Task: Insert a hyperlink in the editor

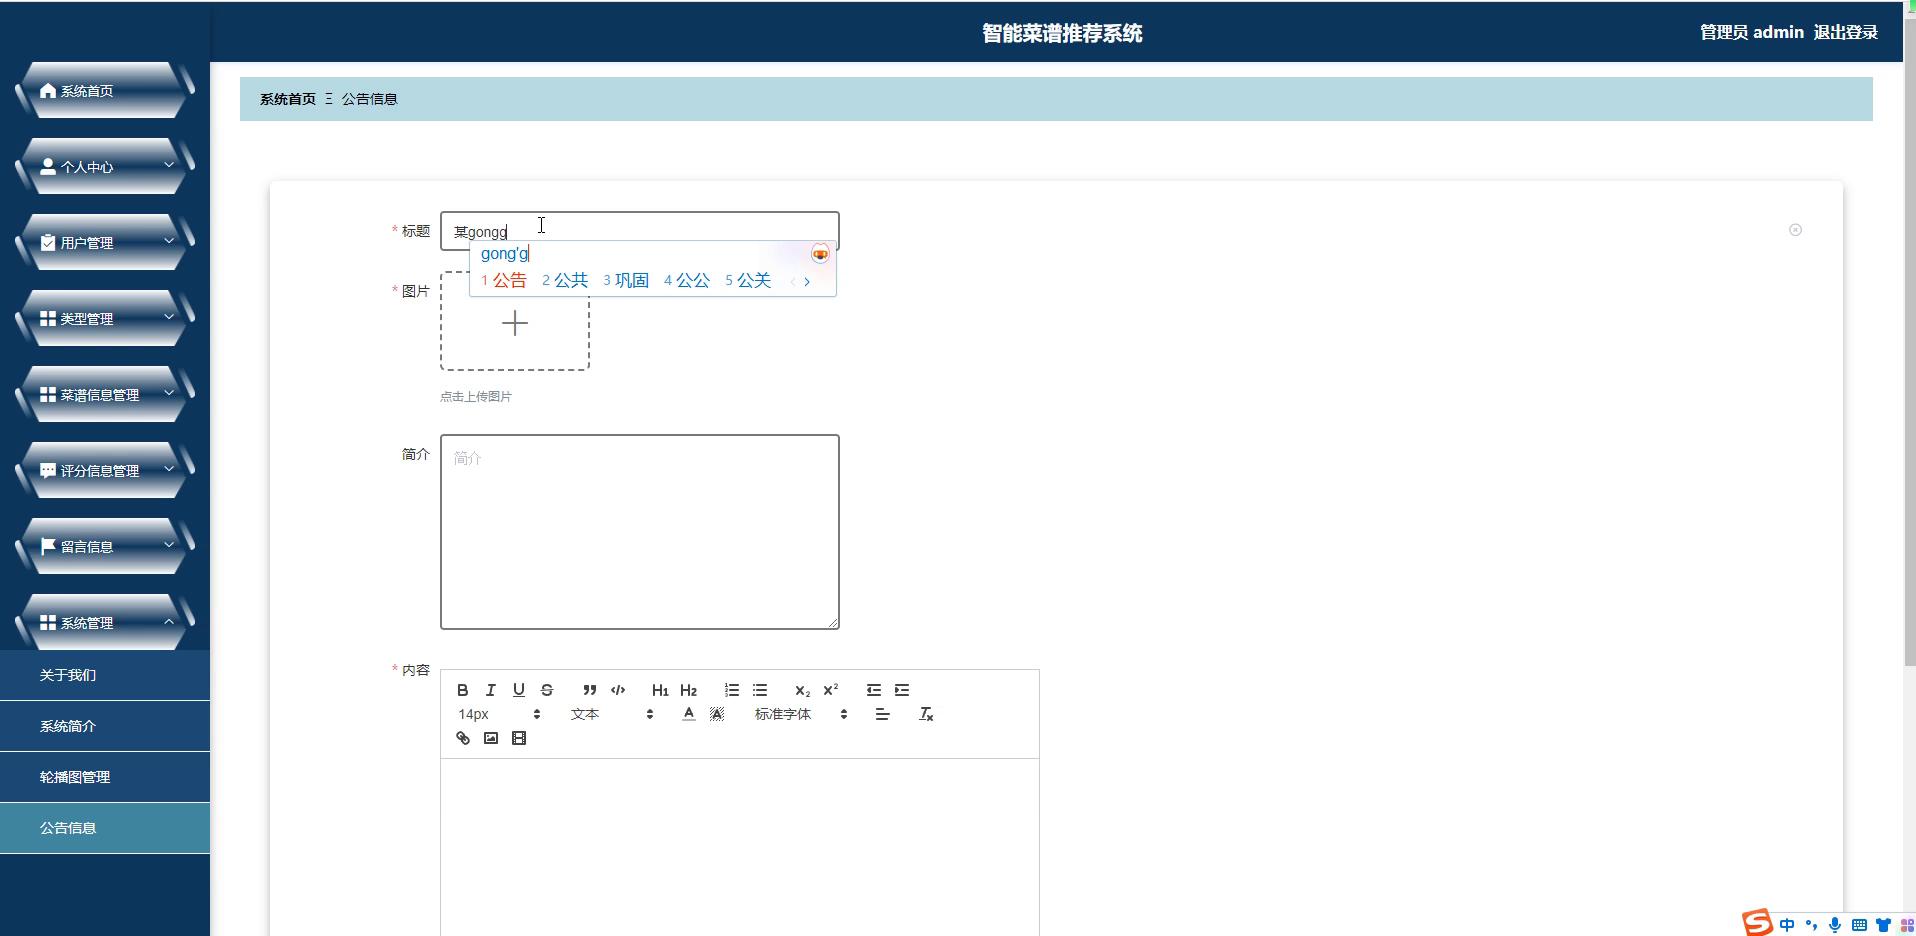Action: 463,738
